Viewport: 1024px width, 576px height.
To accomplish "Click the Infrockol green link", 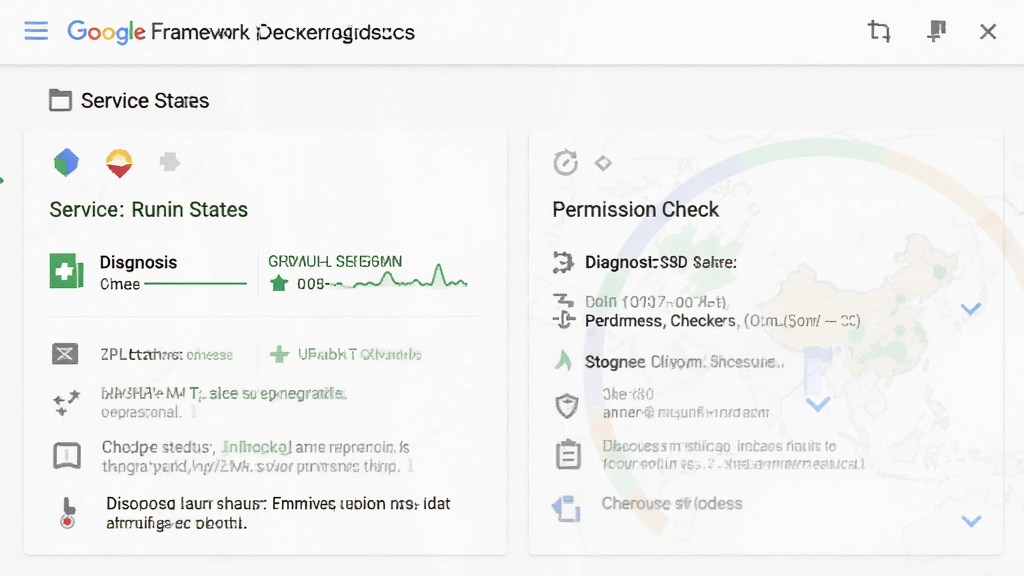I will pos(257,447).
